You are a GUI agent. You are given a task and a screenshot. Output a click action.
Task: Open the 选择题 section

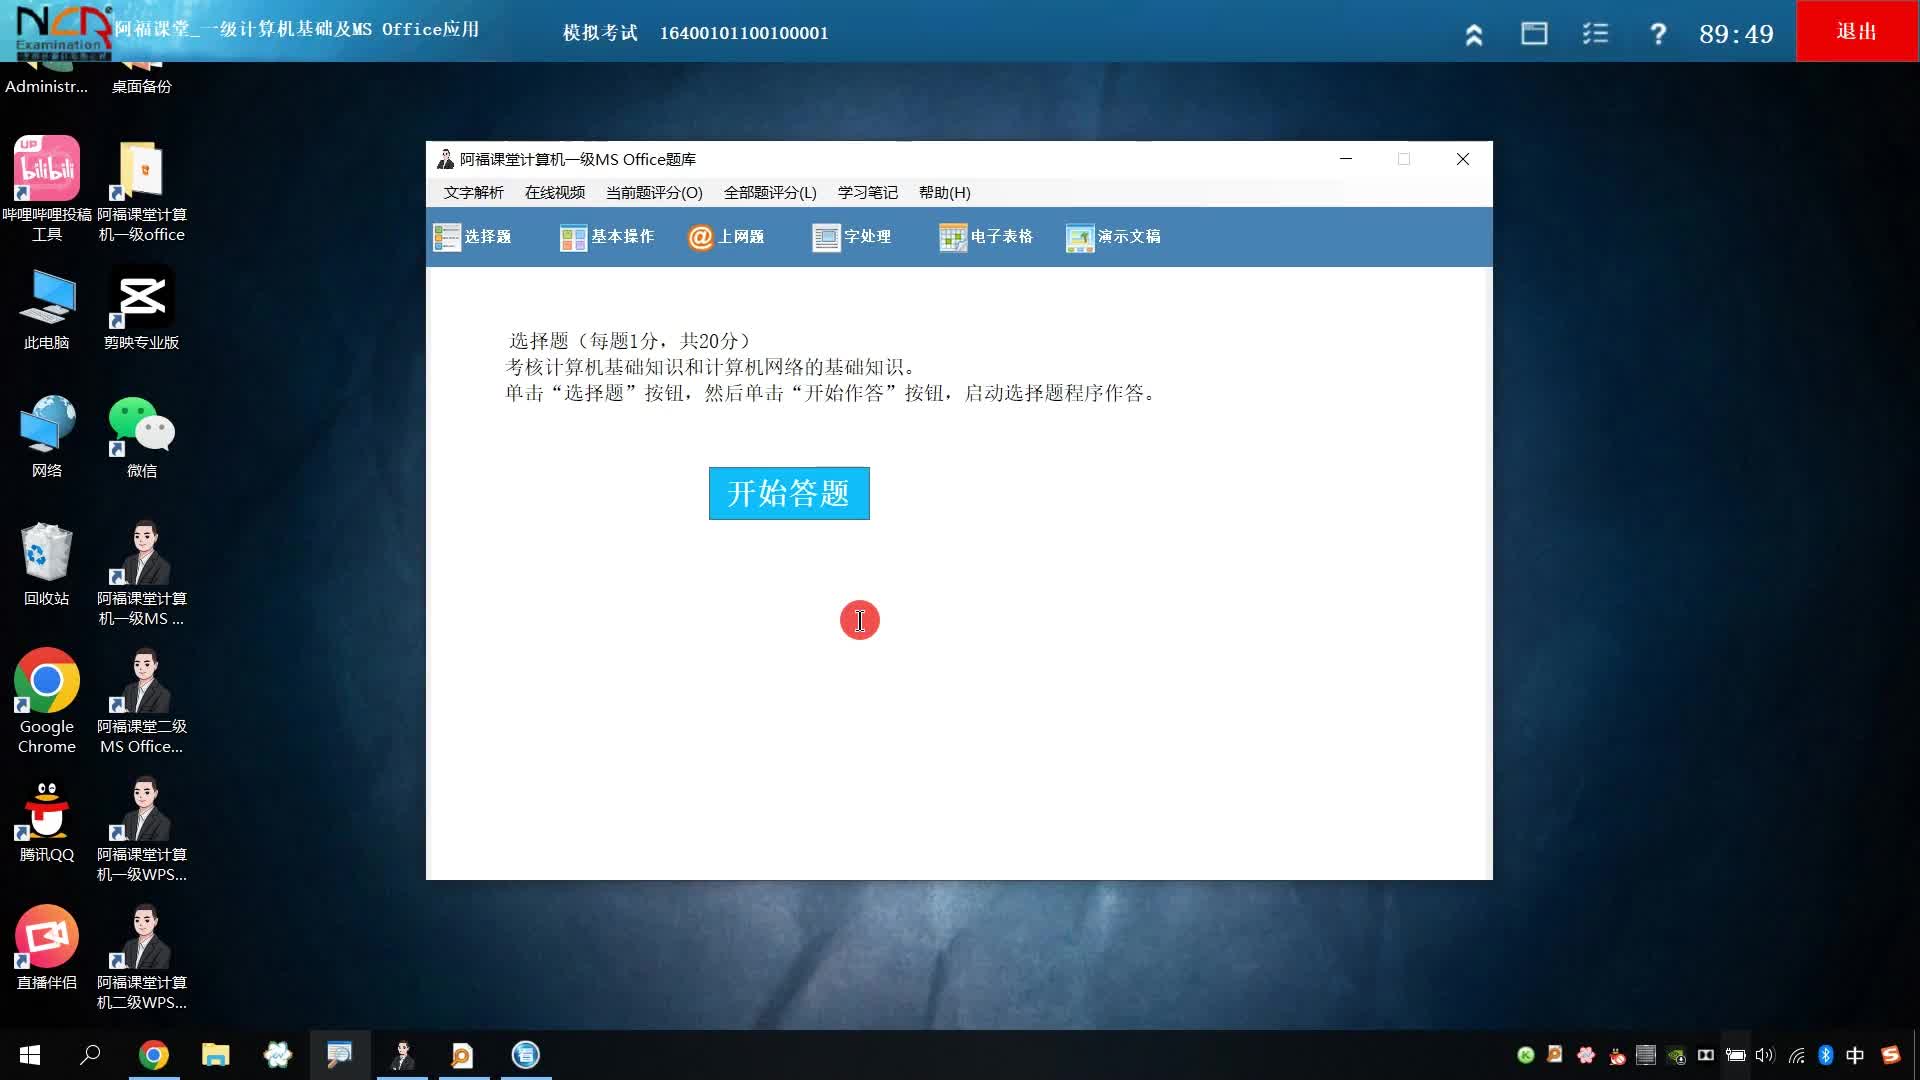[472, 237]
